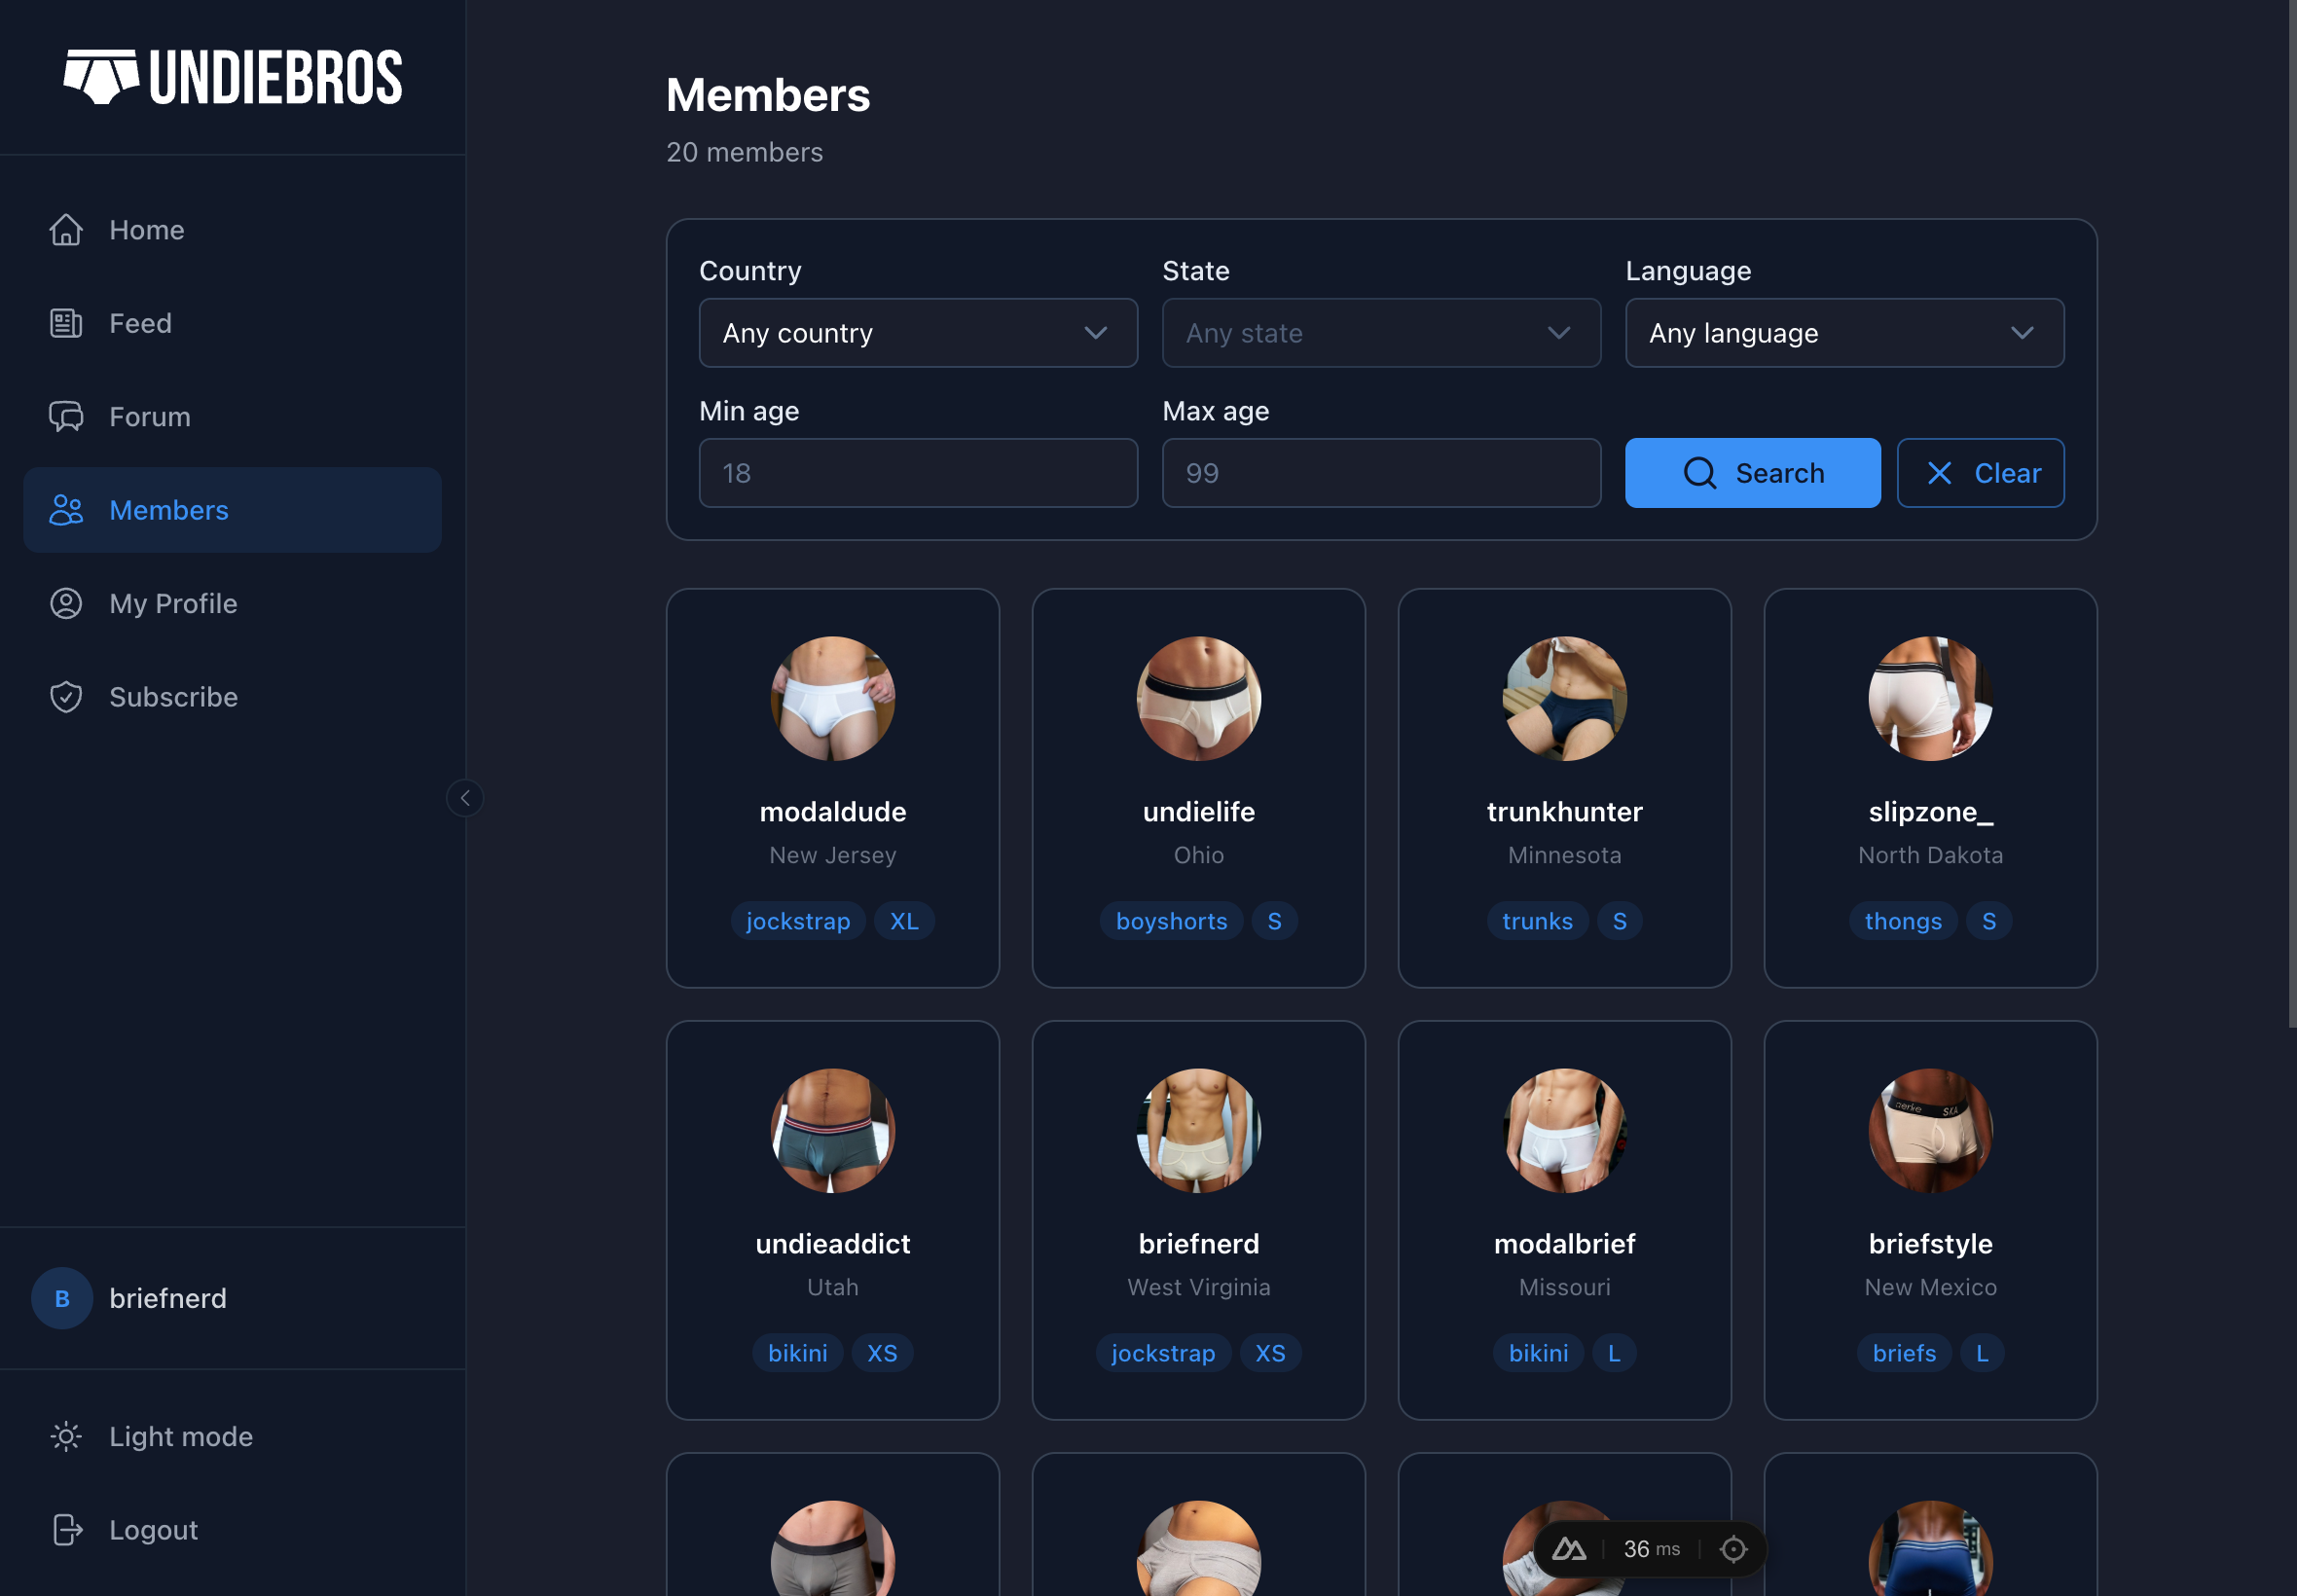Open the Any language dropdown
Image resolution: width=2297 pixels, height=1596 pixels.
(x=1843, y=333)
